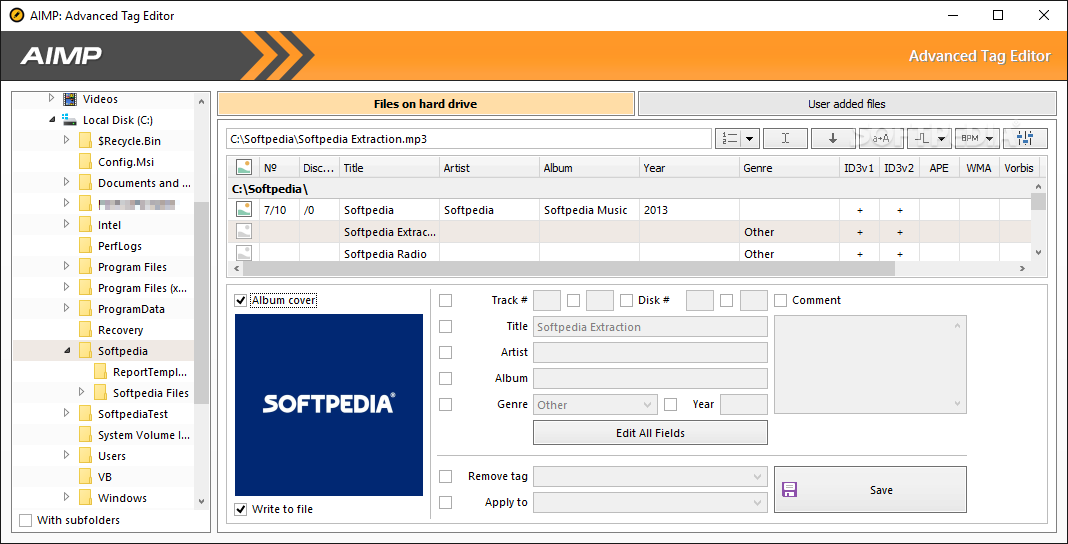Click the Recovery folder icon
1068x544 pixels.
(x=85, y=330)
